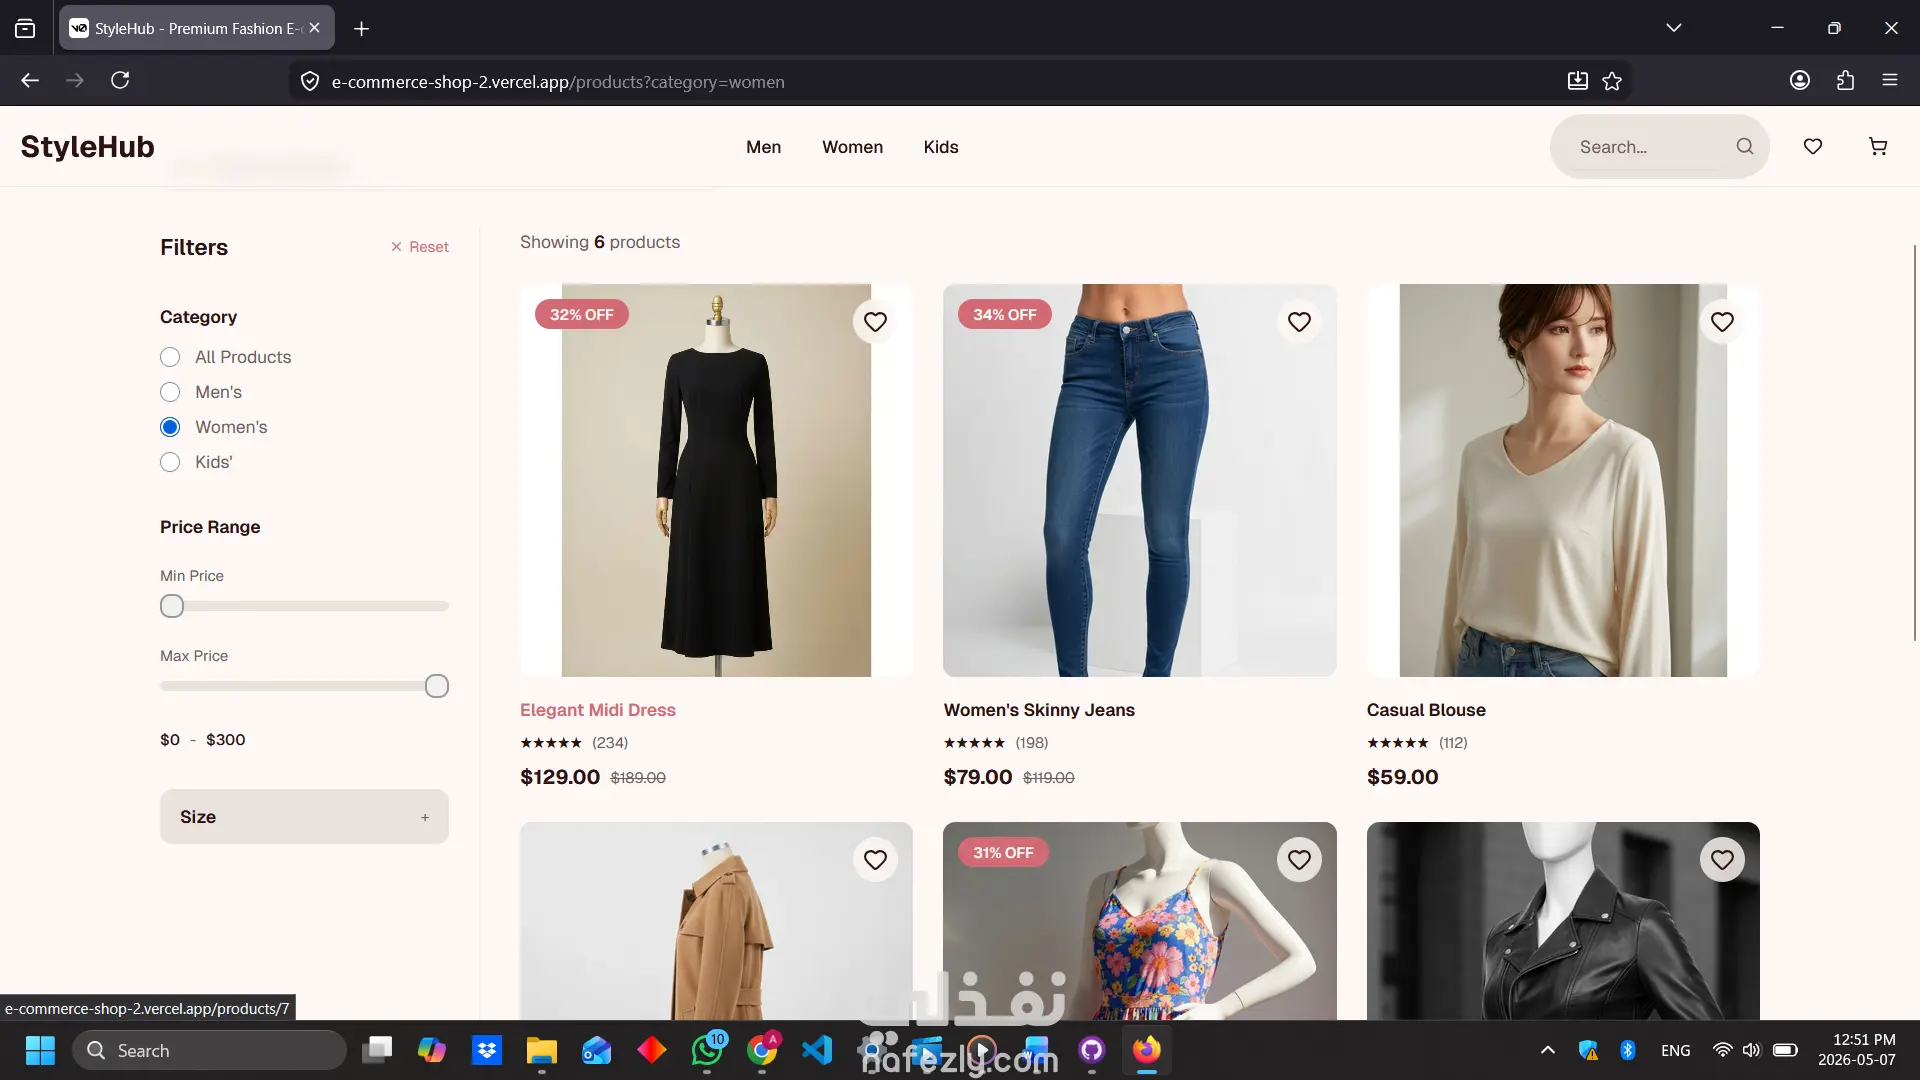
Task: Select the All Products category radio
Action: pyautogui.click(x=170, y=358)
